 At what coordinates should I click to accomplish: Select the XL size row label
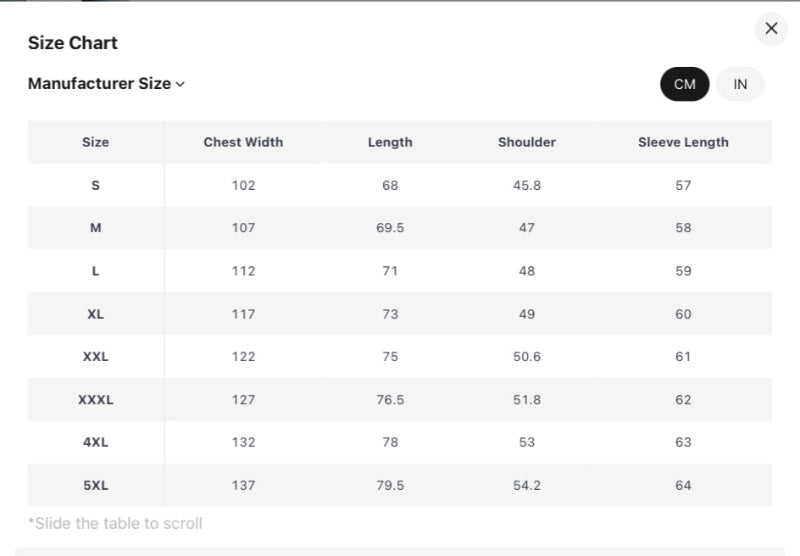click(96, 314)
